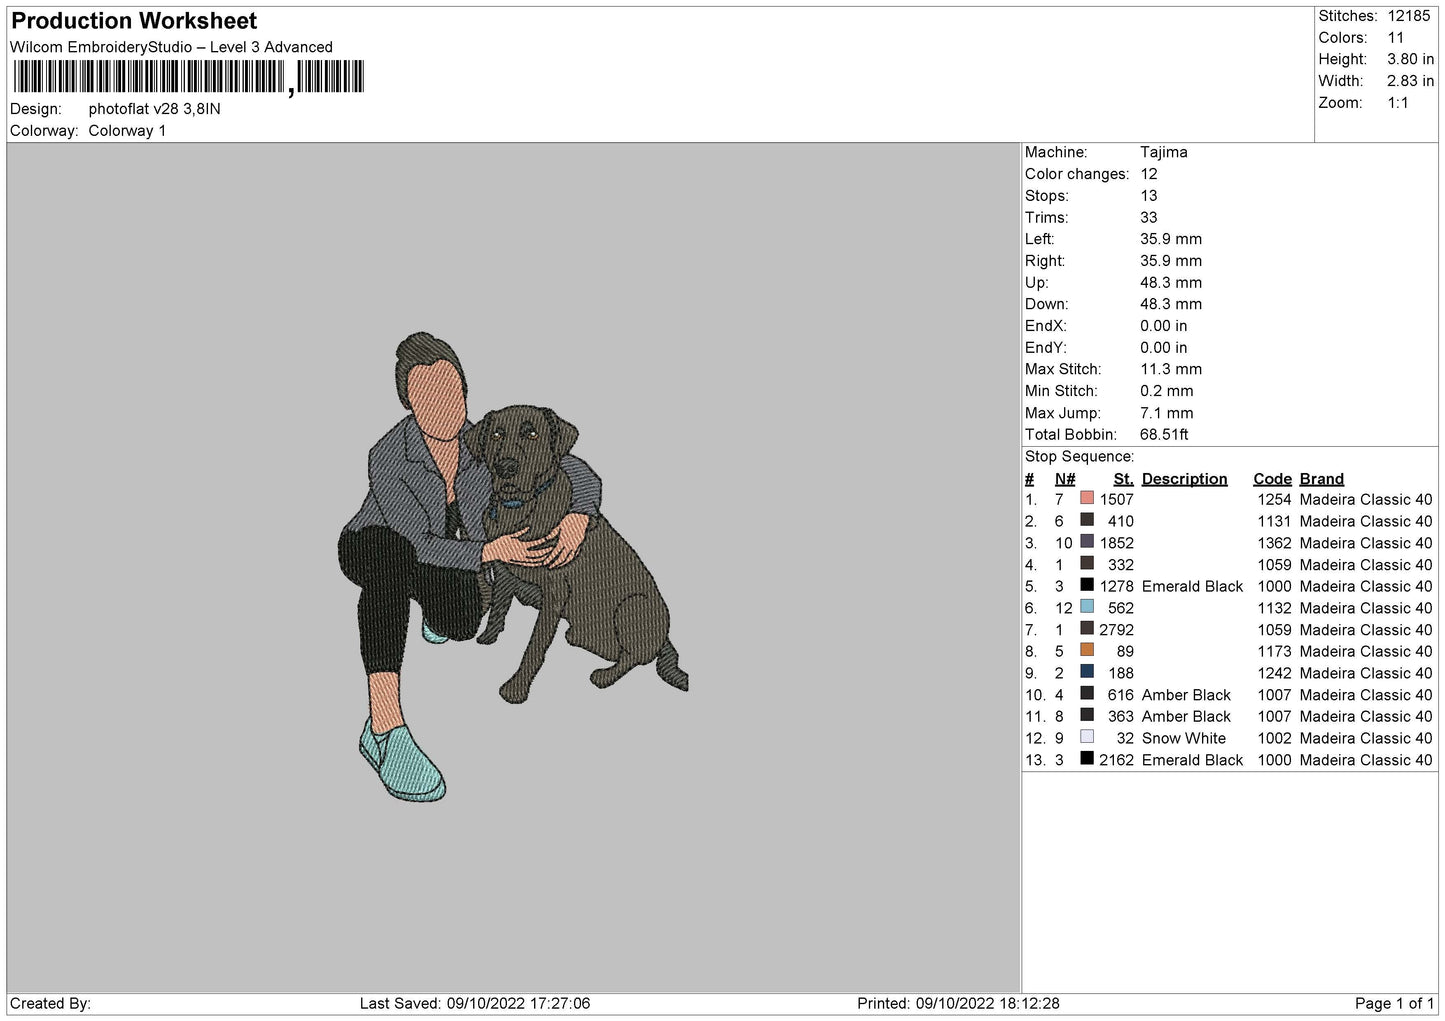Click the swatch in stop 10 Amber Black
1445x1021 pixels.
click(1087, 693)
